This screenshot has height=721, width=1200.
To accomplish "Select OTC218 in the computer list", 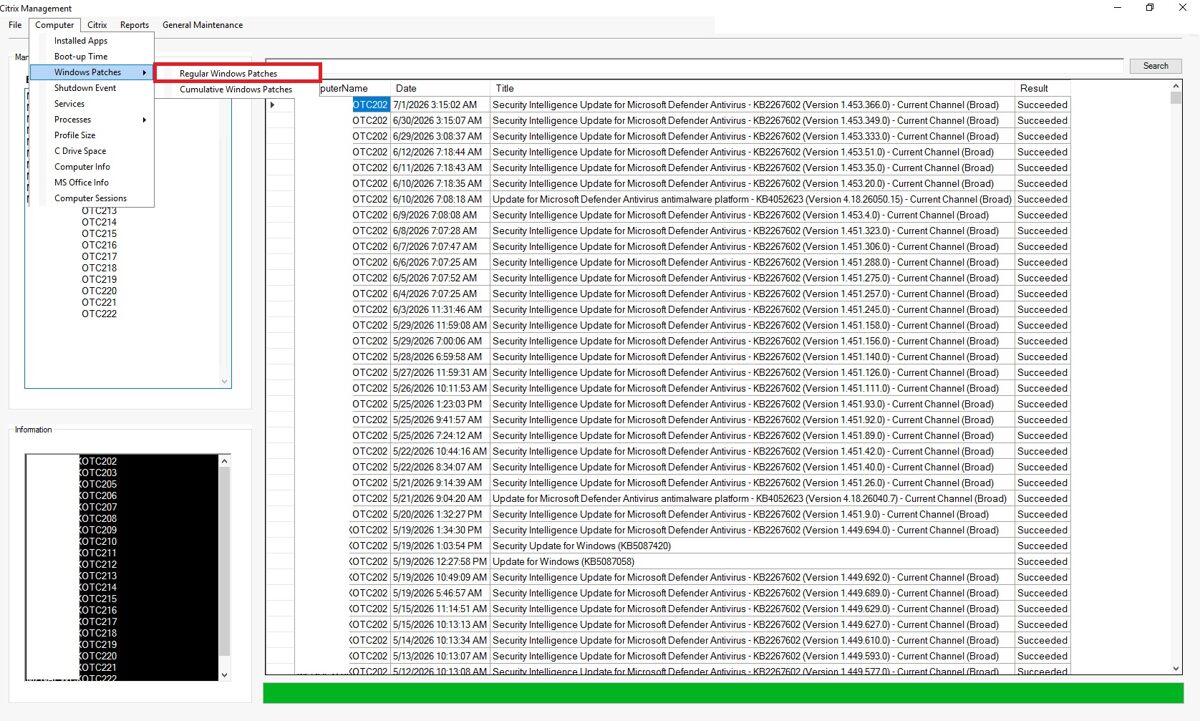I will point(99,268).
